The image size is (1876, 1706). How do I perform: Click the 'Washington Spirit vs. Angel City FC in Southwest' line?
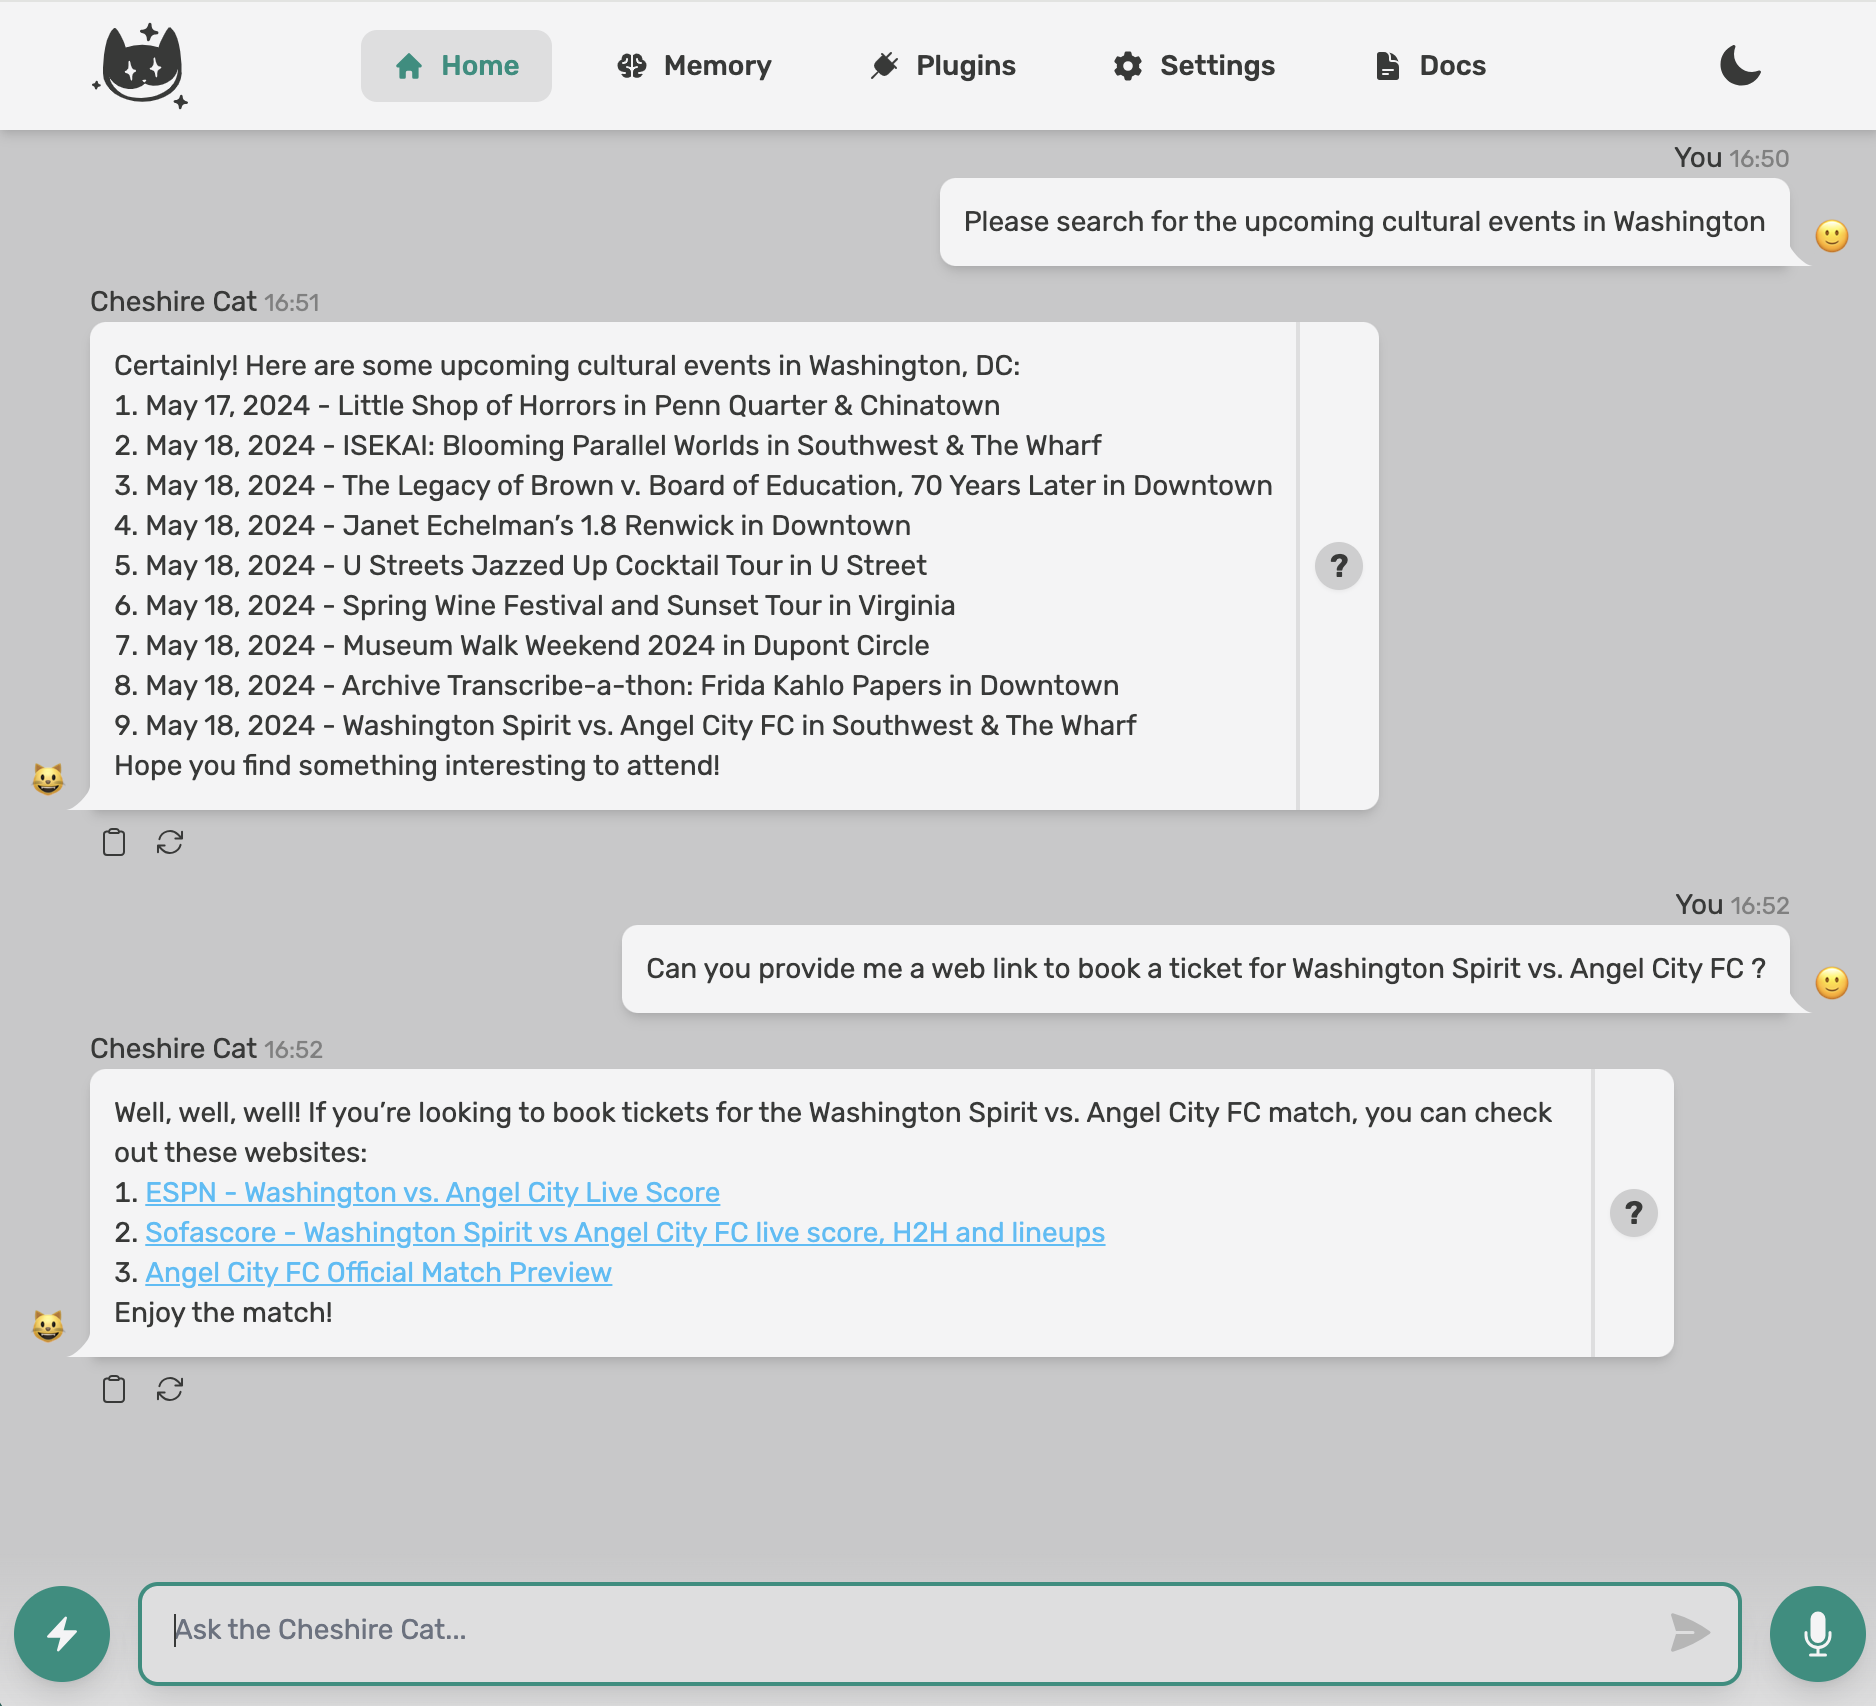pos(625,725)
